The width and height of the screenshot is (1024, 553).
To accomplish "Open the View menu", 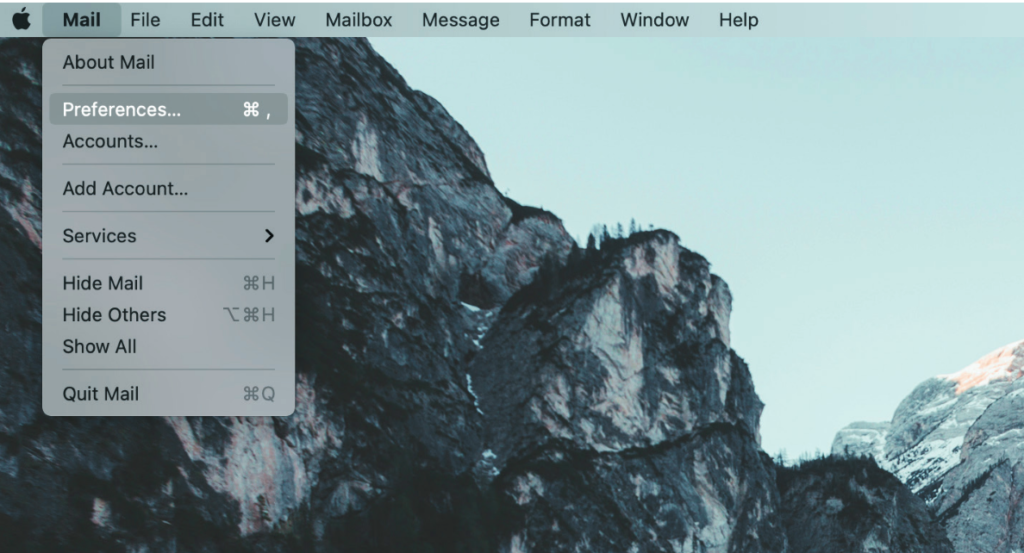I will click(x=274, y=20).
